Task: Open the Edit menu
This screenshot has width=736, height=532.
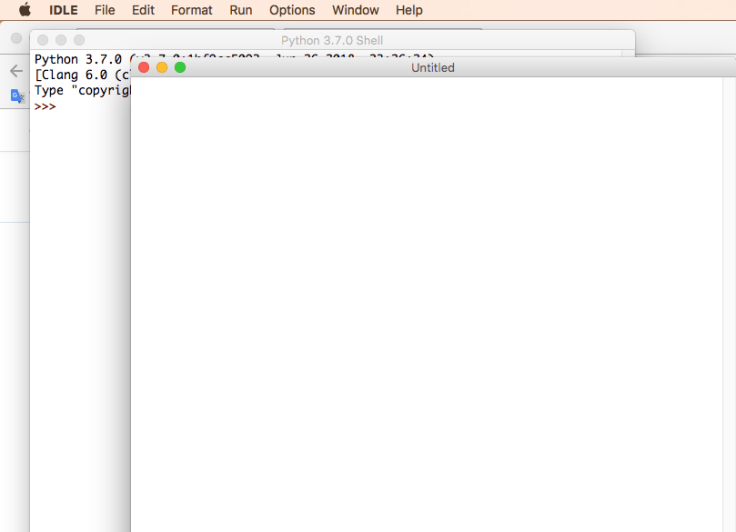Action: (143, 10)
